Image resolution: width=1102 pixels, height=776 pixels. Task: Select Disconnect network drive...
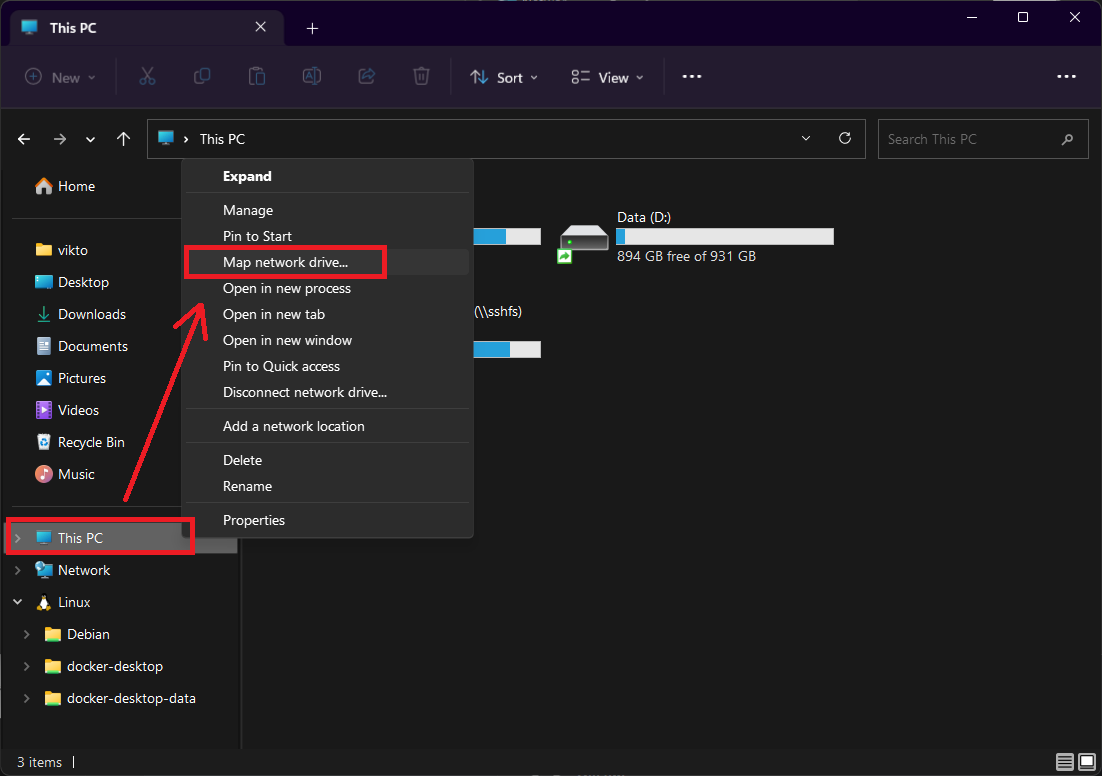pos(328,392)
